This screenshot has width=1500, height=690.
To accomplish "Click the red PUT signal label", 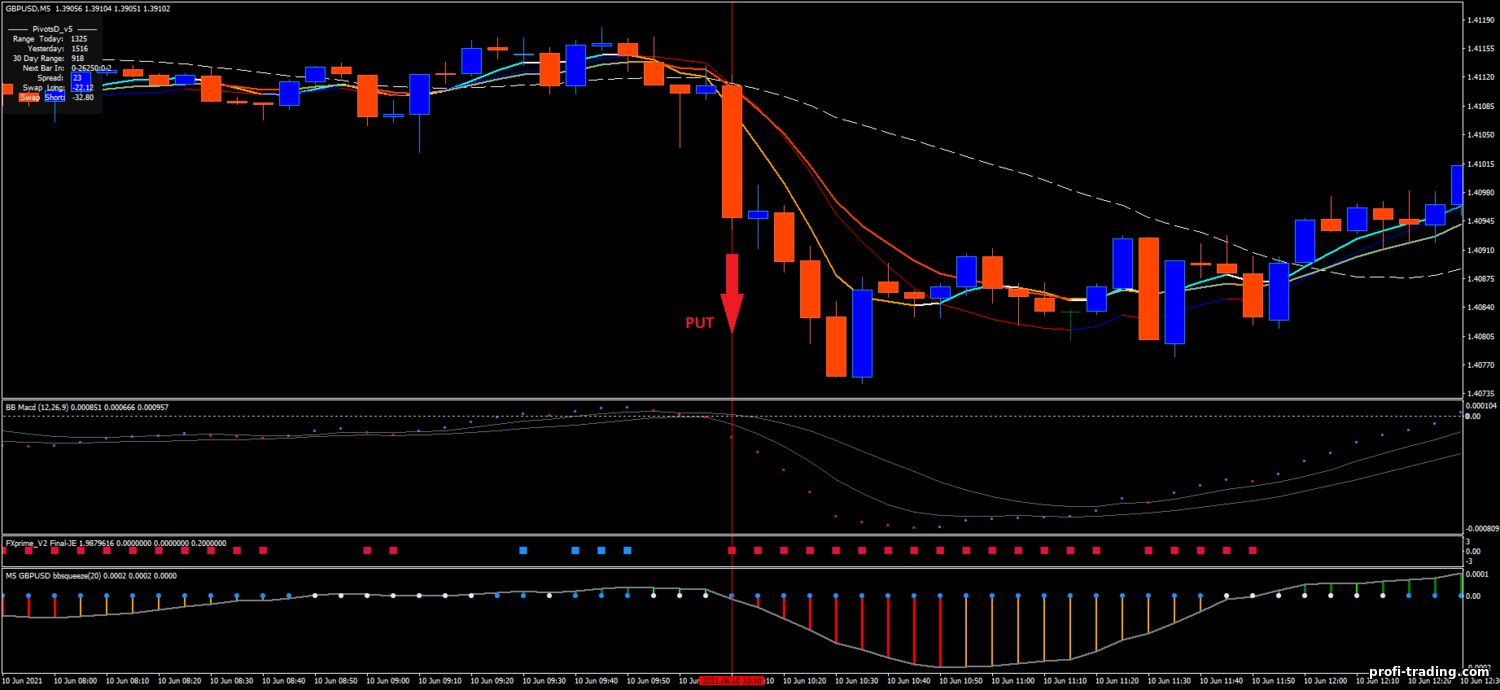I will [x=699, y=323].
